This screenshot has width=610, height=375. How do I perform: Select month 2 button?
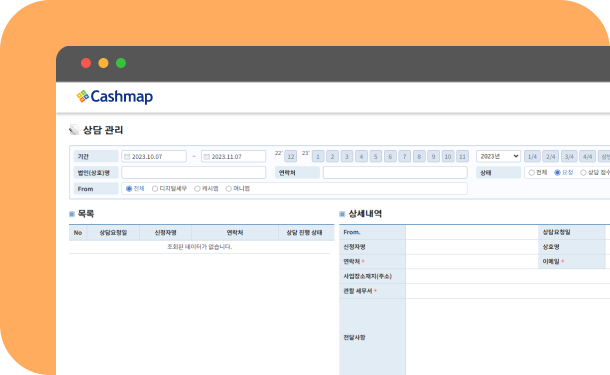click(332, 156)
